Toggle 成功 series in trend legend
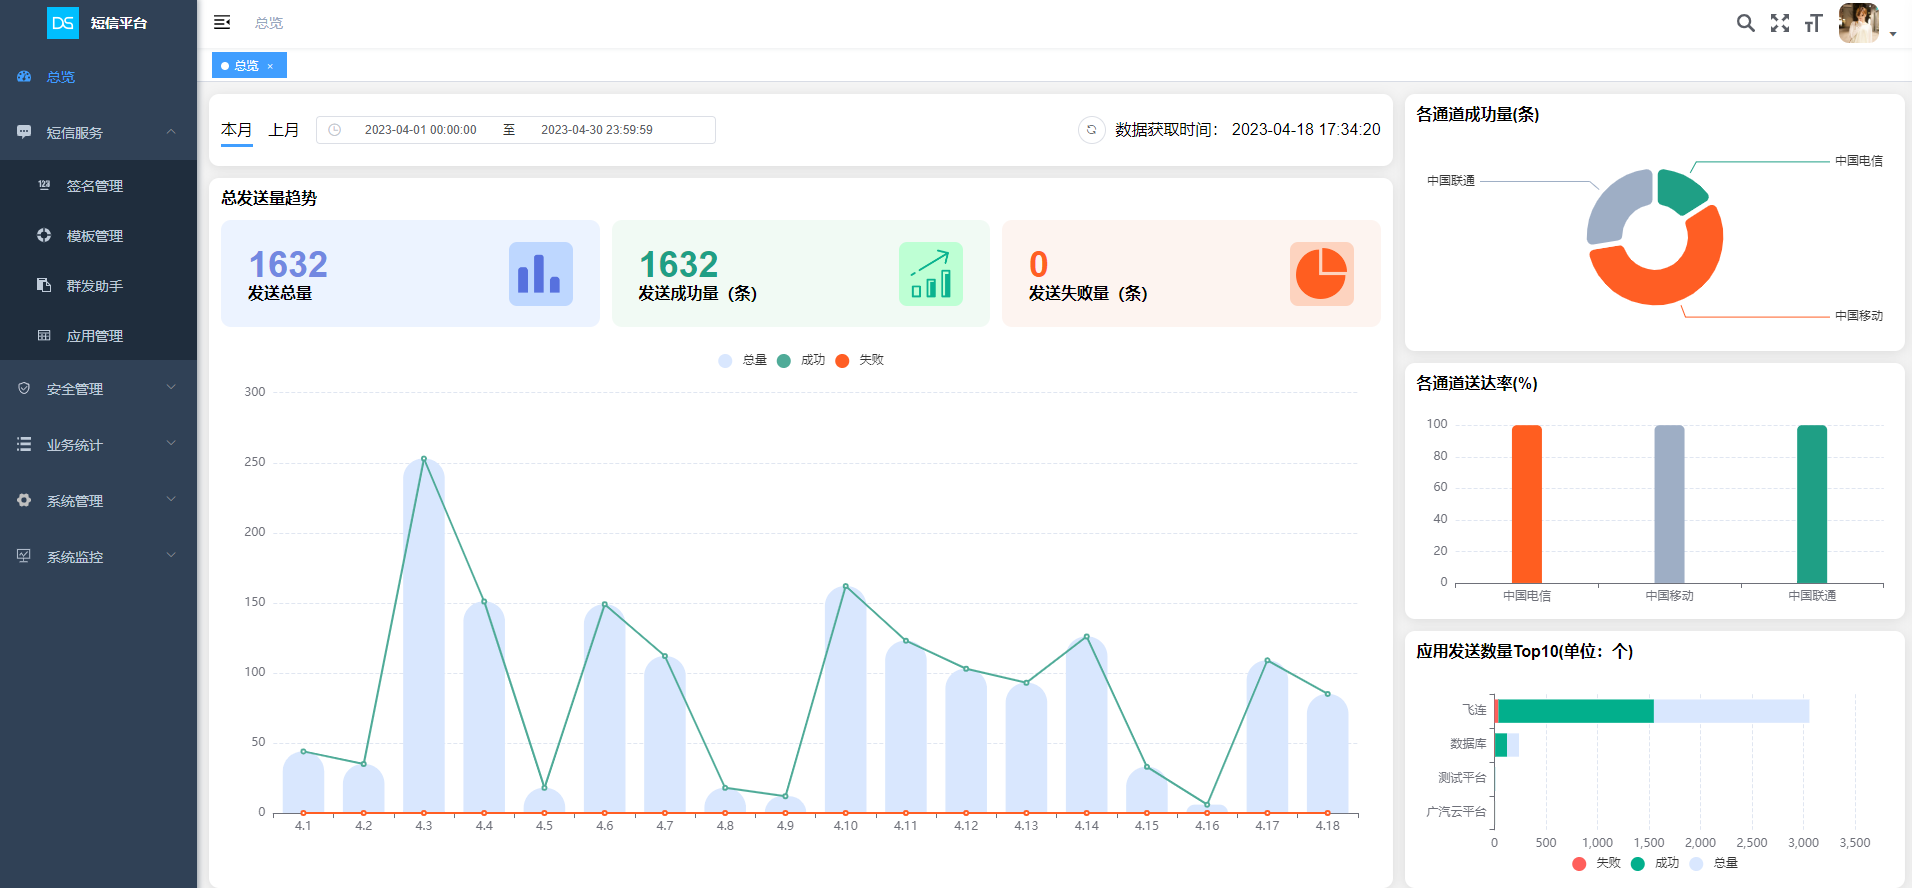The width and height of the screenshot is (1912, 888). (x=800, y=360)
